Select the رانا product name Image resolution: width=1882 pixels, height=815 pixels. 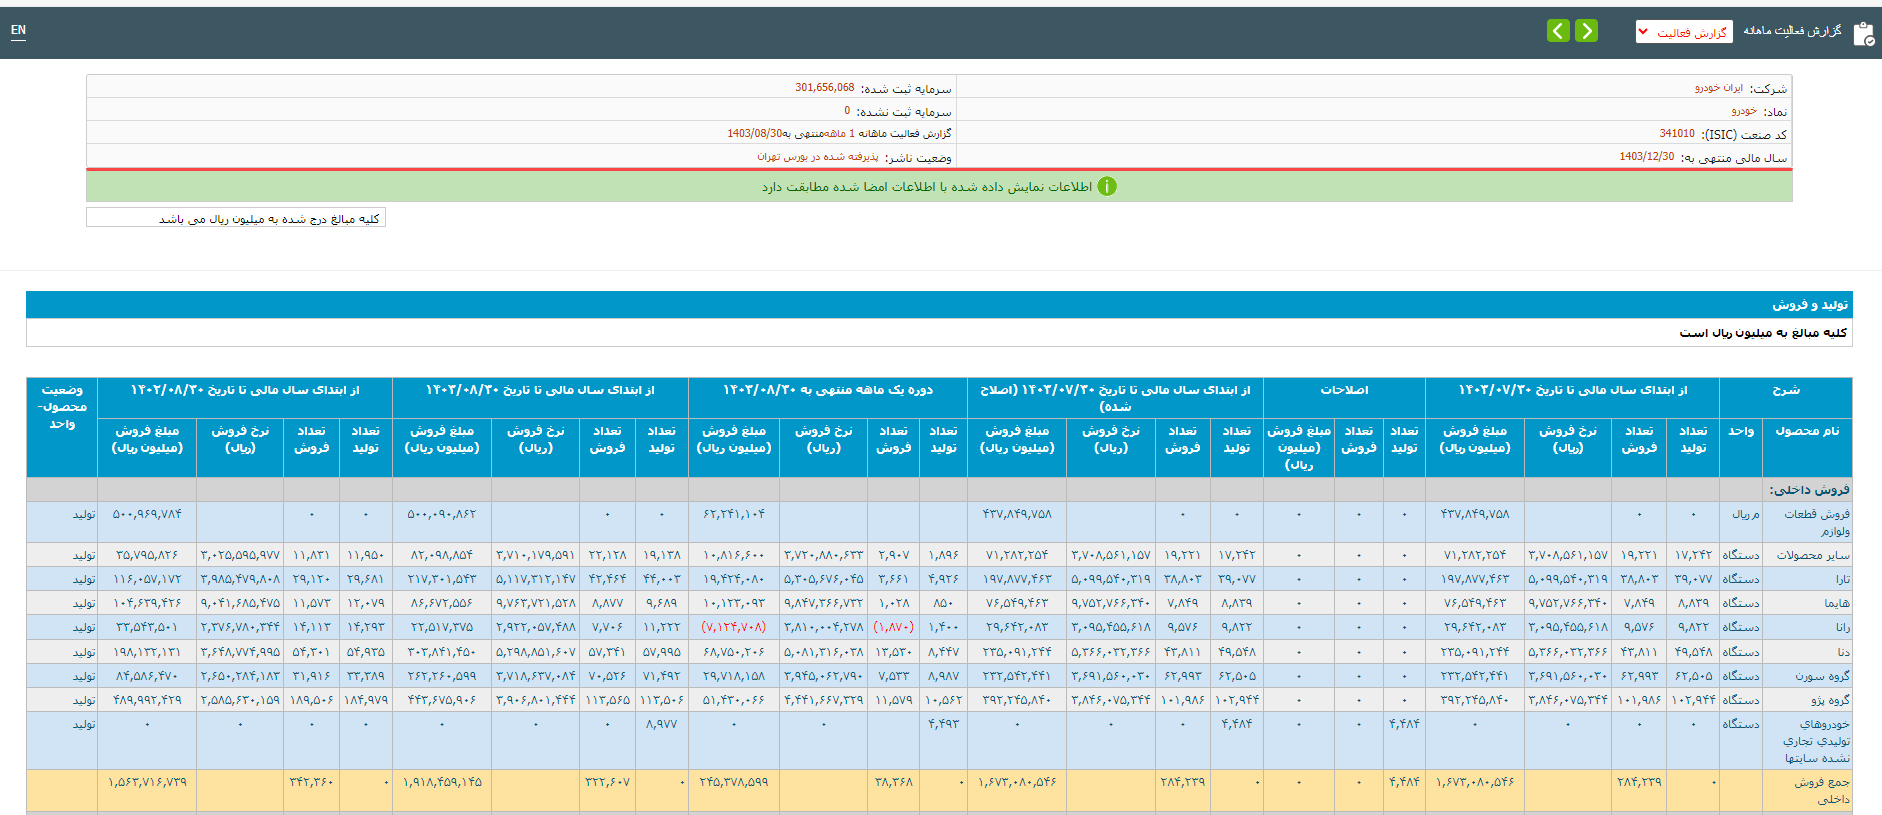pos(1842,627)
